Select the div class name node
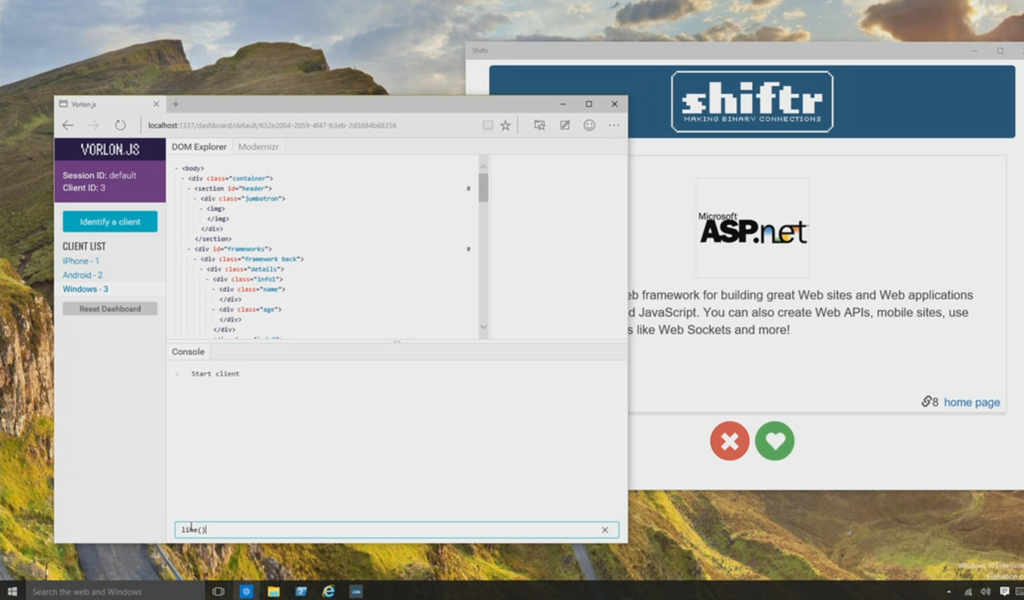 click(x=252, y=289)
